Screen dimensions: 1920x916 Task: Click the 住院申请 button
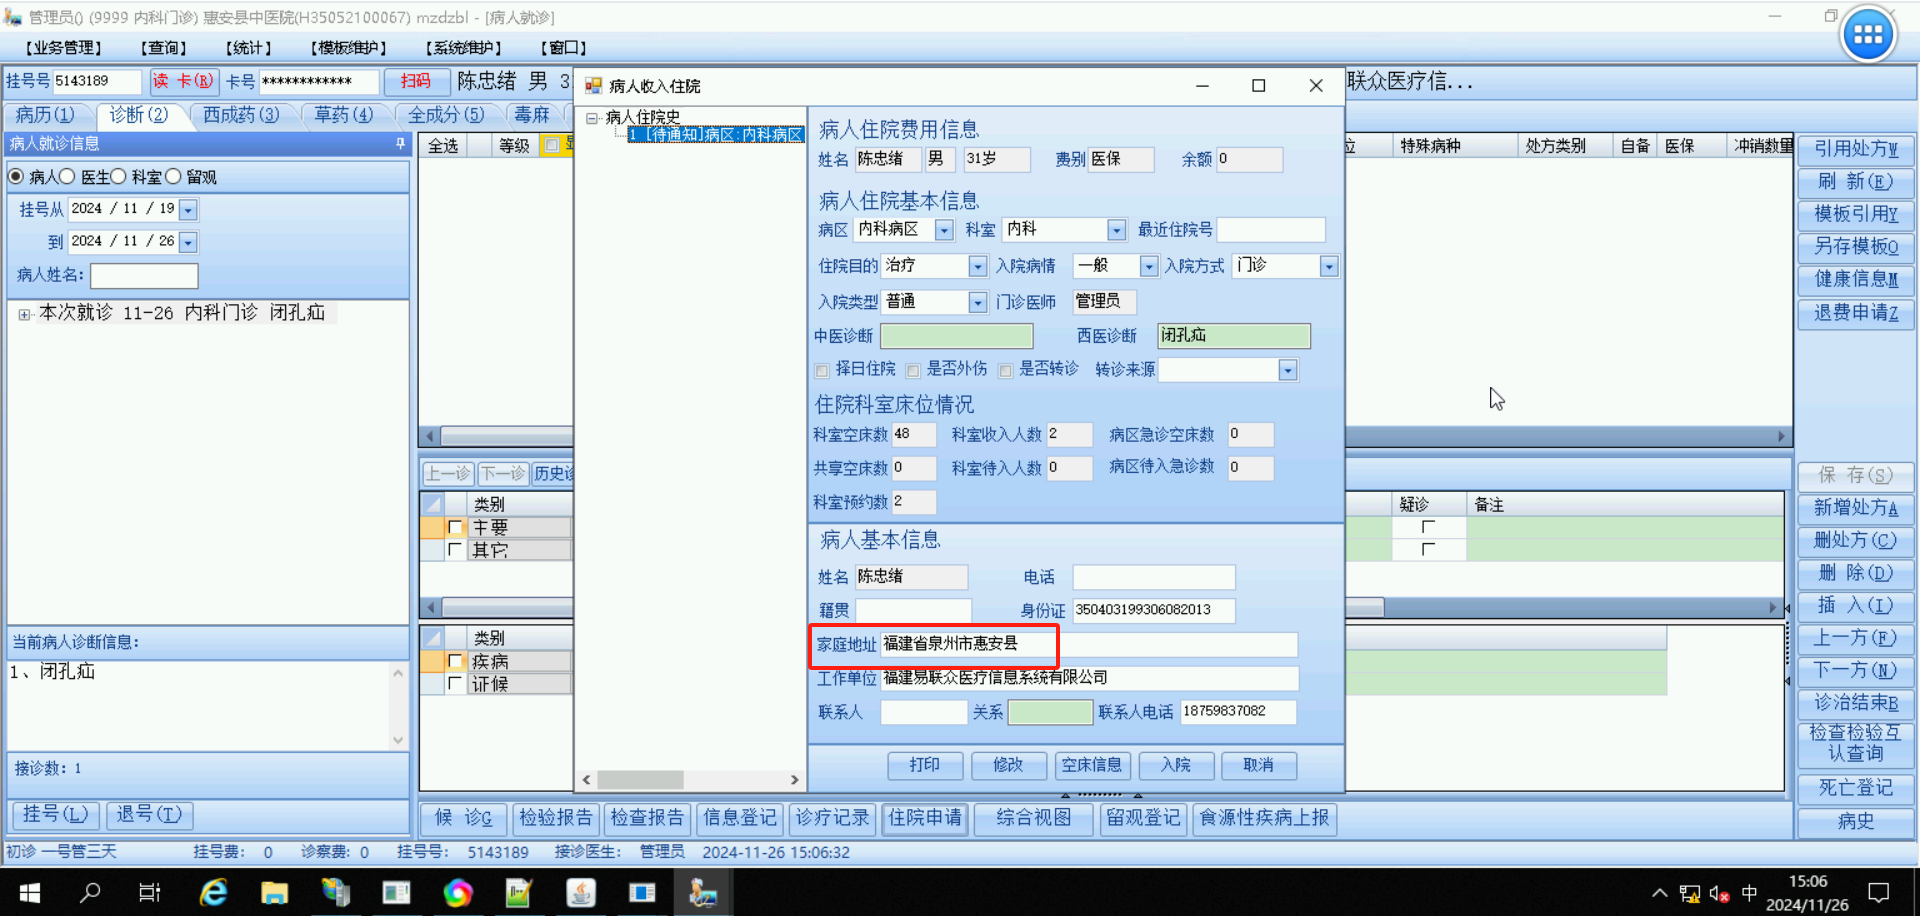pos(925,818)
